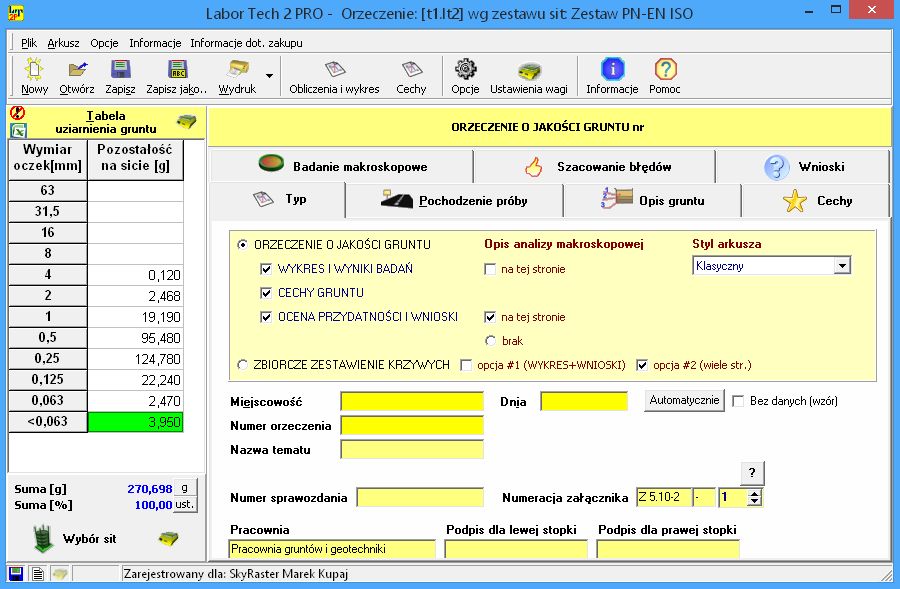
Task: Click the Nowy (new file) toolbar icon
Action: [34, 75]
